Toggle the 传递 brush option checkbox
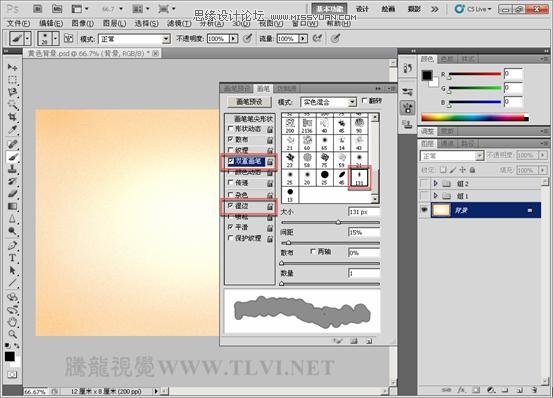Screen dimensions: 553x398 (231, 183)
